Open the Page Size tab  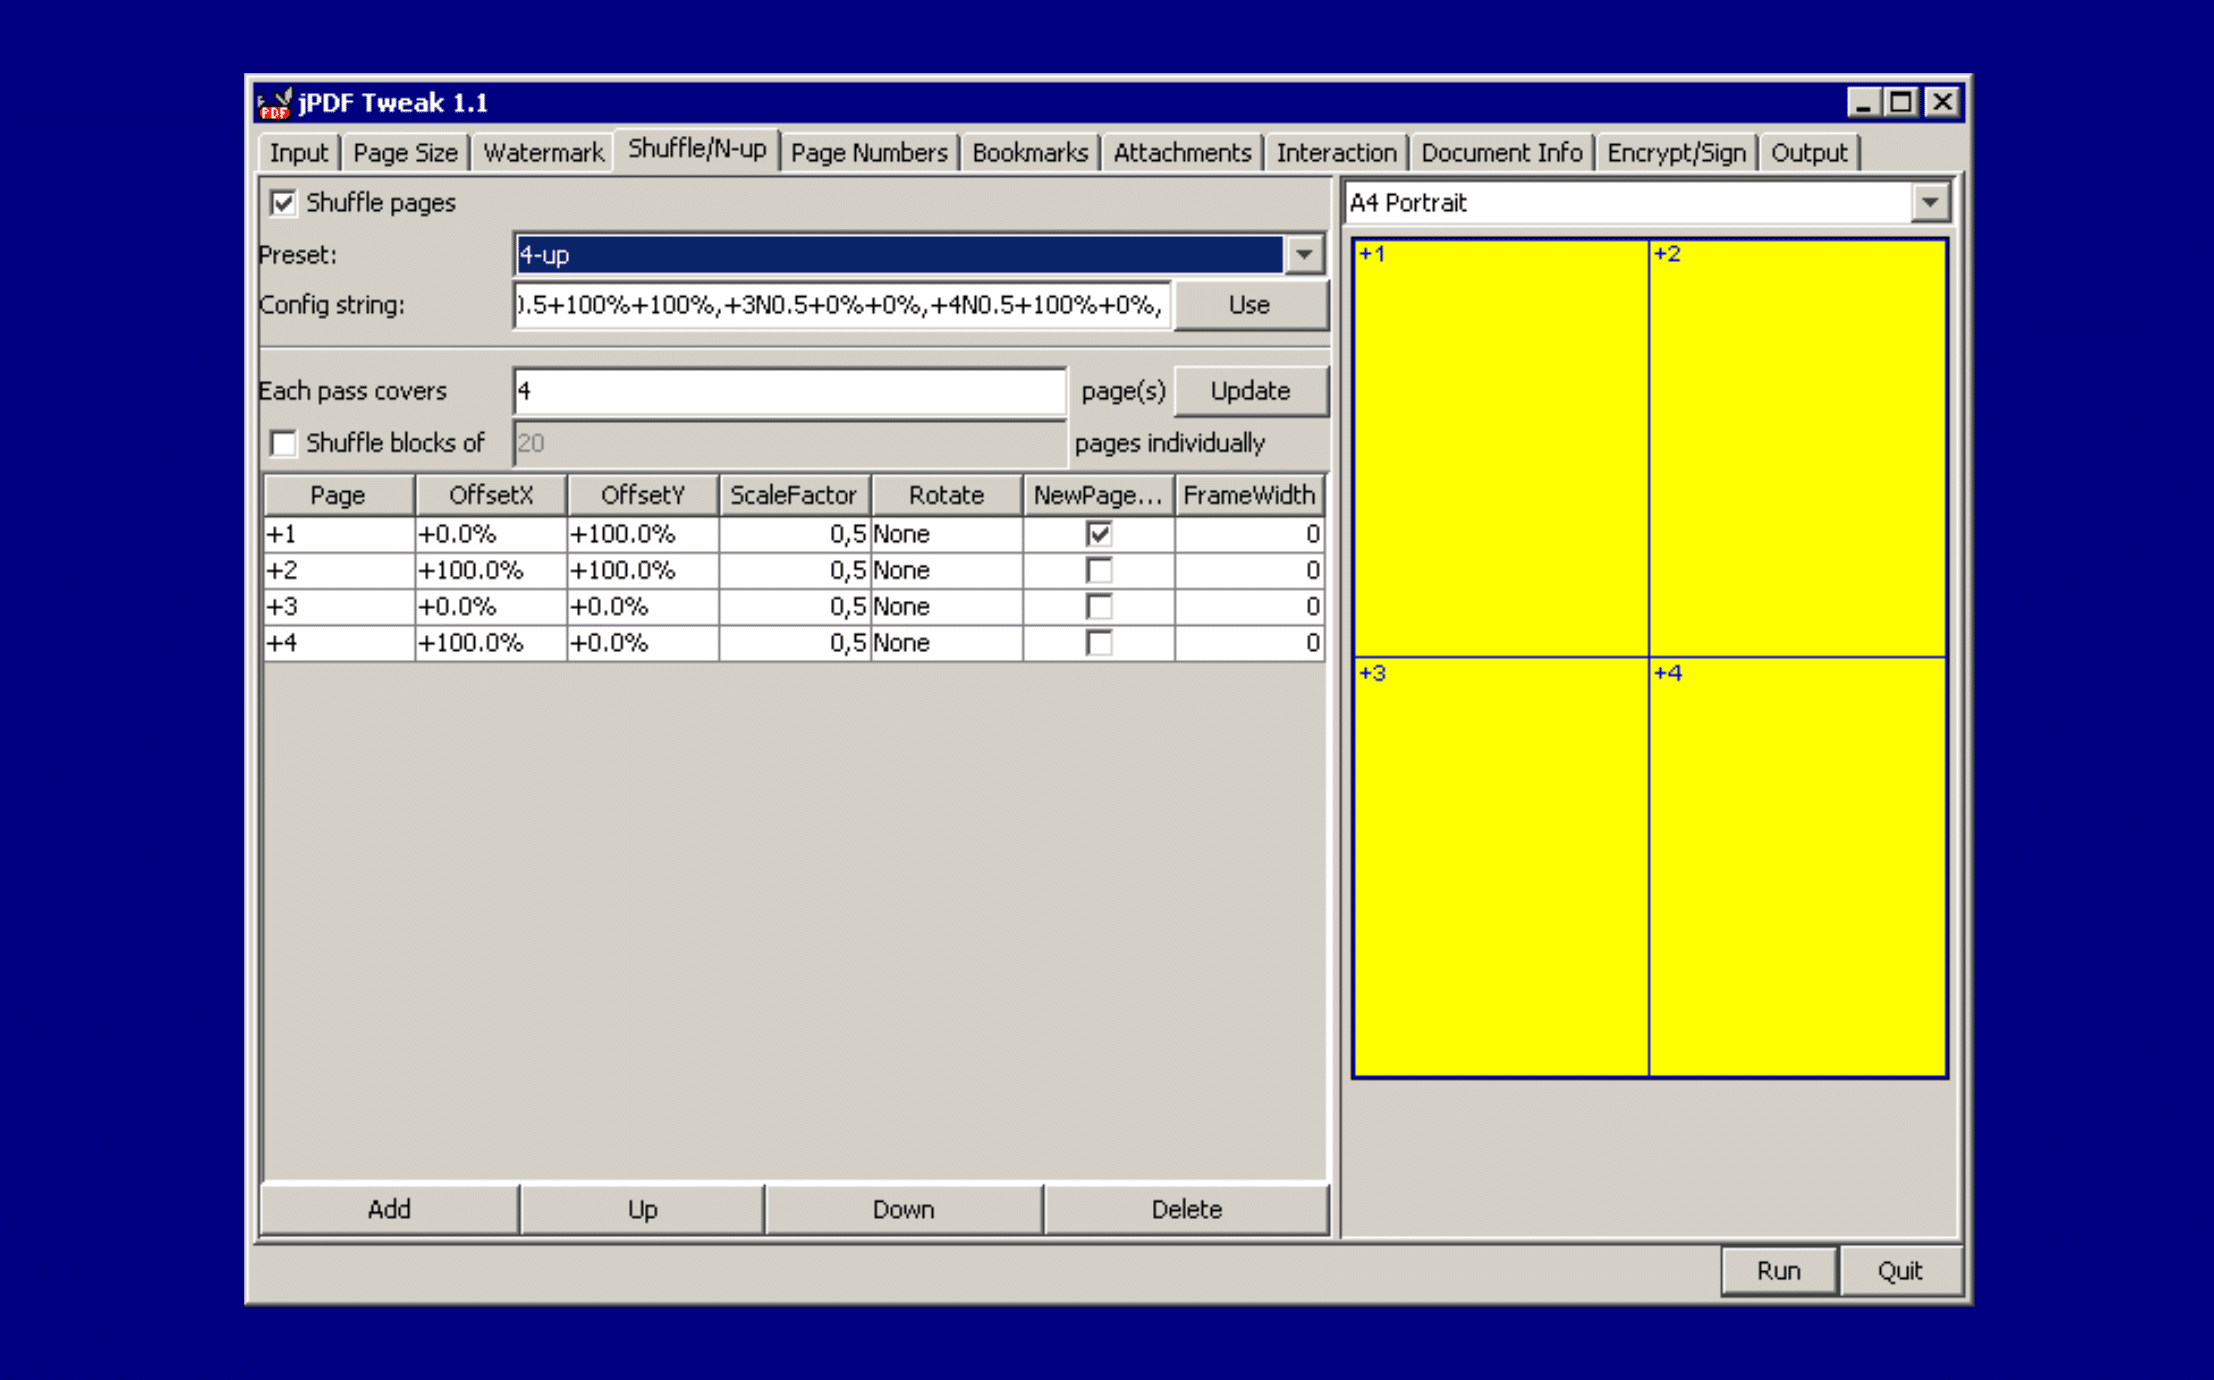405,153
